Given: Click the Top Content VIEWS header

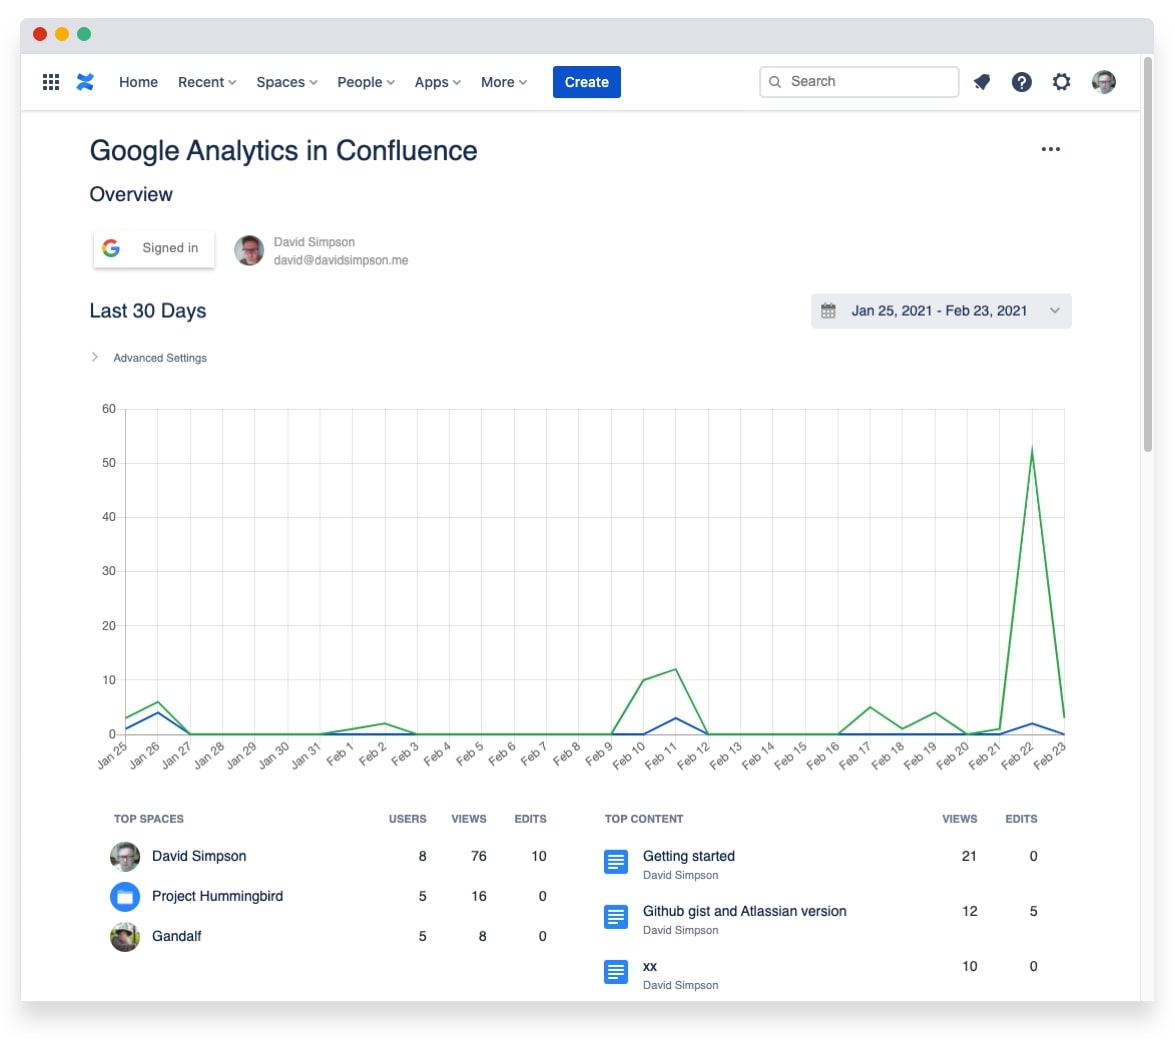Looking at the screenshot, I should 960,819.
